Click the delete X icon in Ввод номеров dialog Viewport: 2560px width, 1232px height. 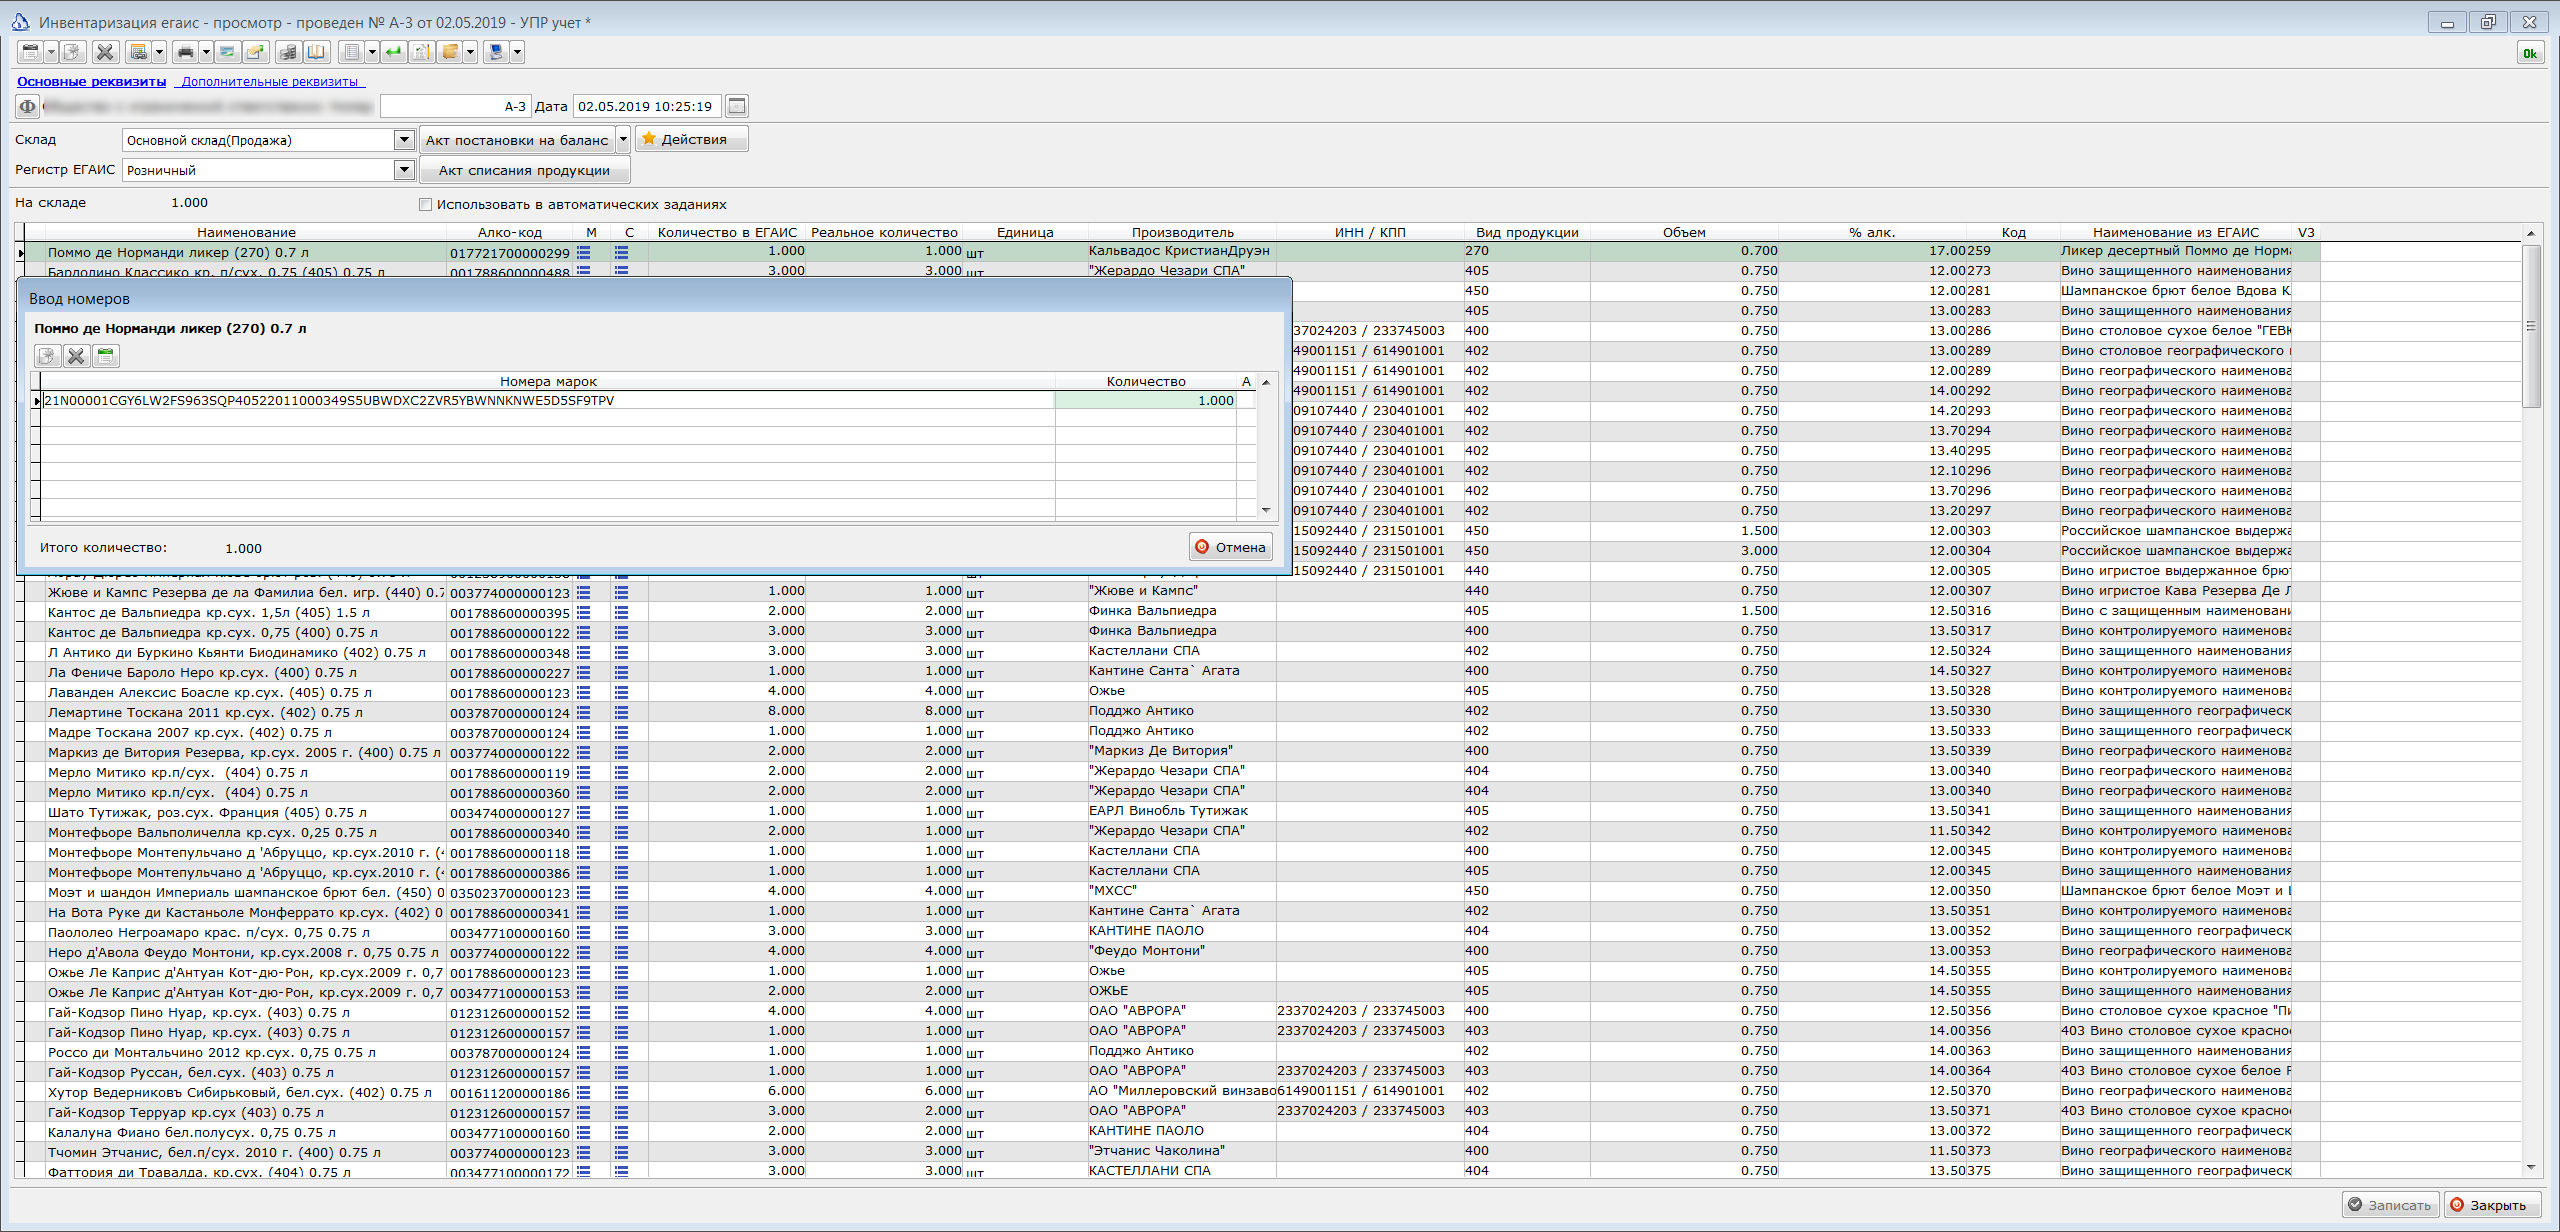[x=76, y=355]
